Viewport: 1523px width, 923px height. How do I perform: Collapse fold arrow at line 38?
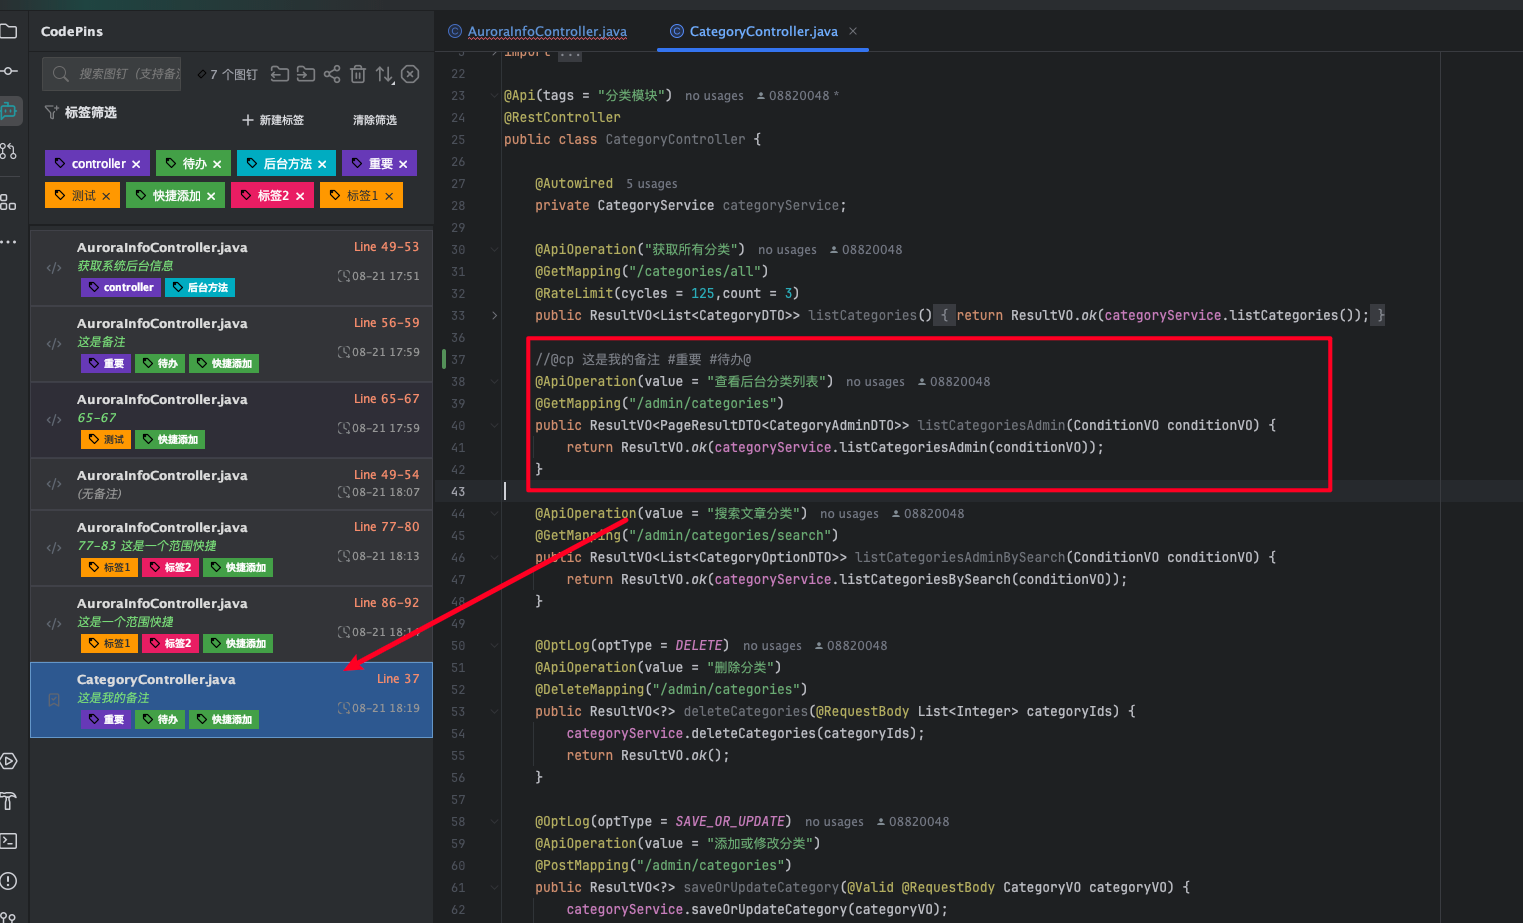click(494, 382)
